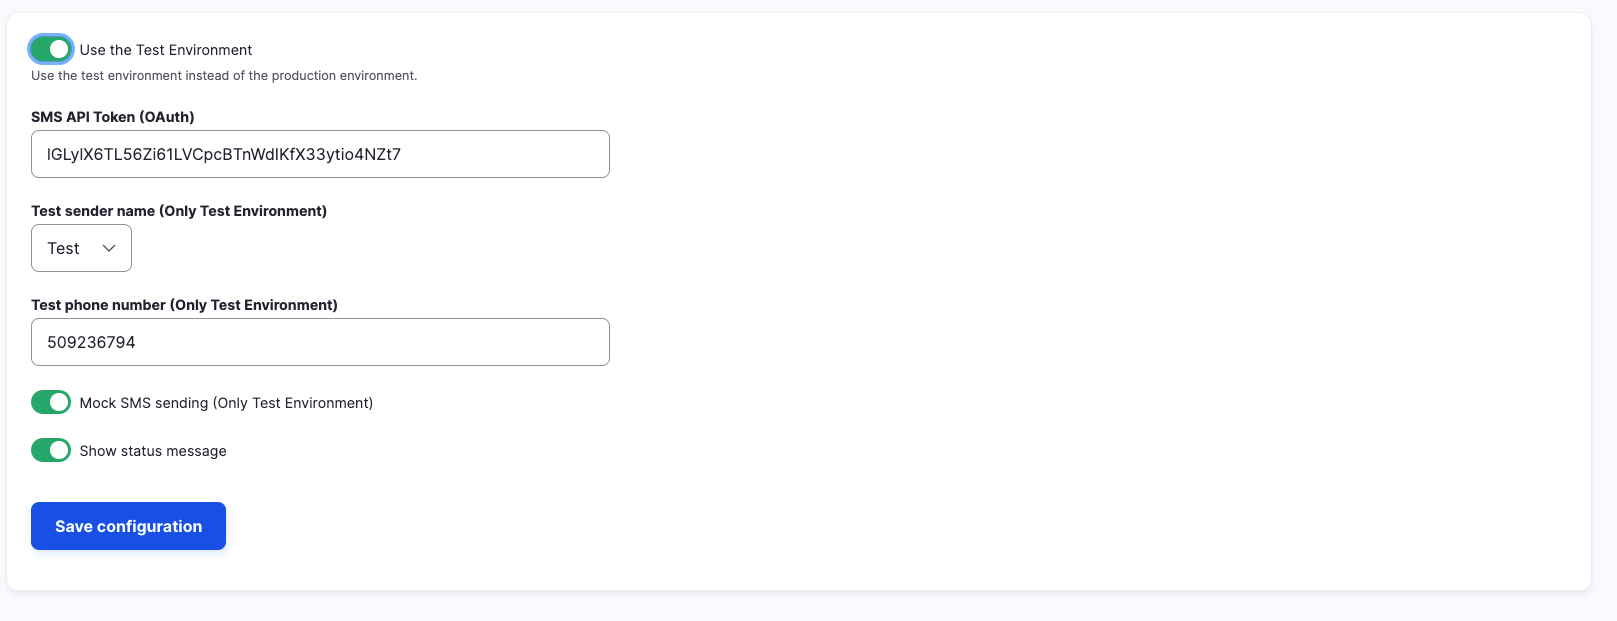Click the "Mock SMS sending" label text

[x=226, y=403]
